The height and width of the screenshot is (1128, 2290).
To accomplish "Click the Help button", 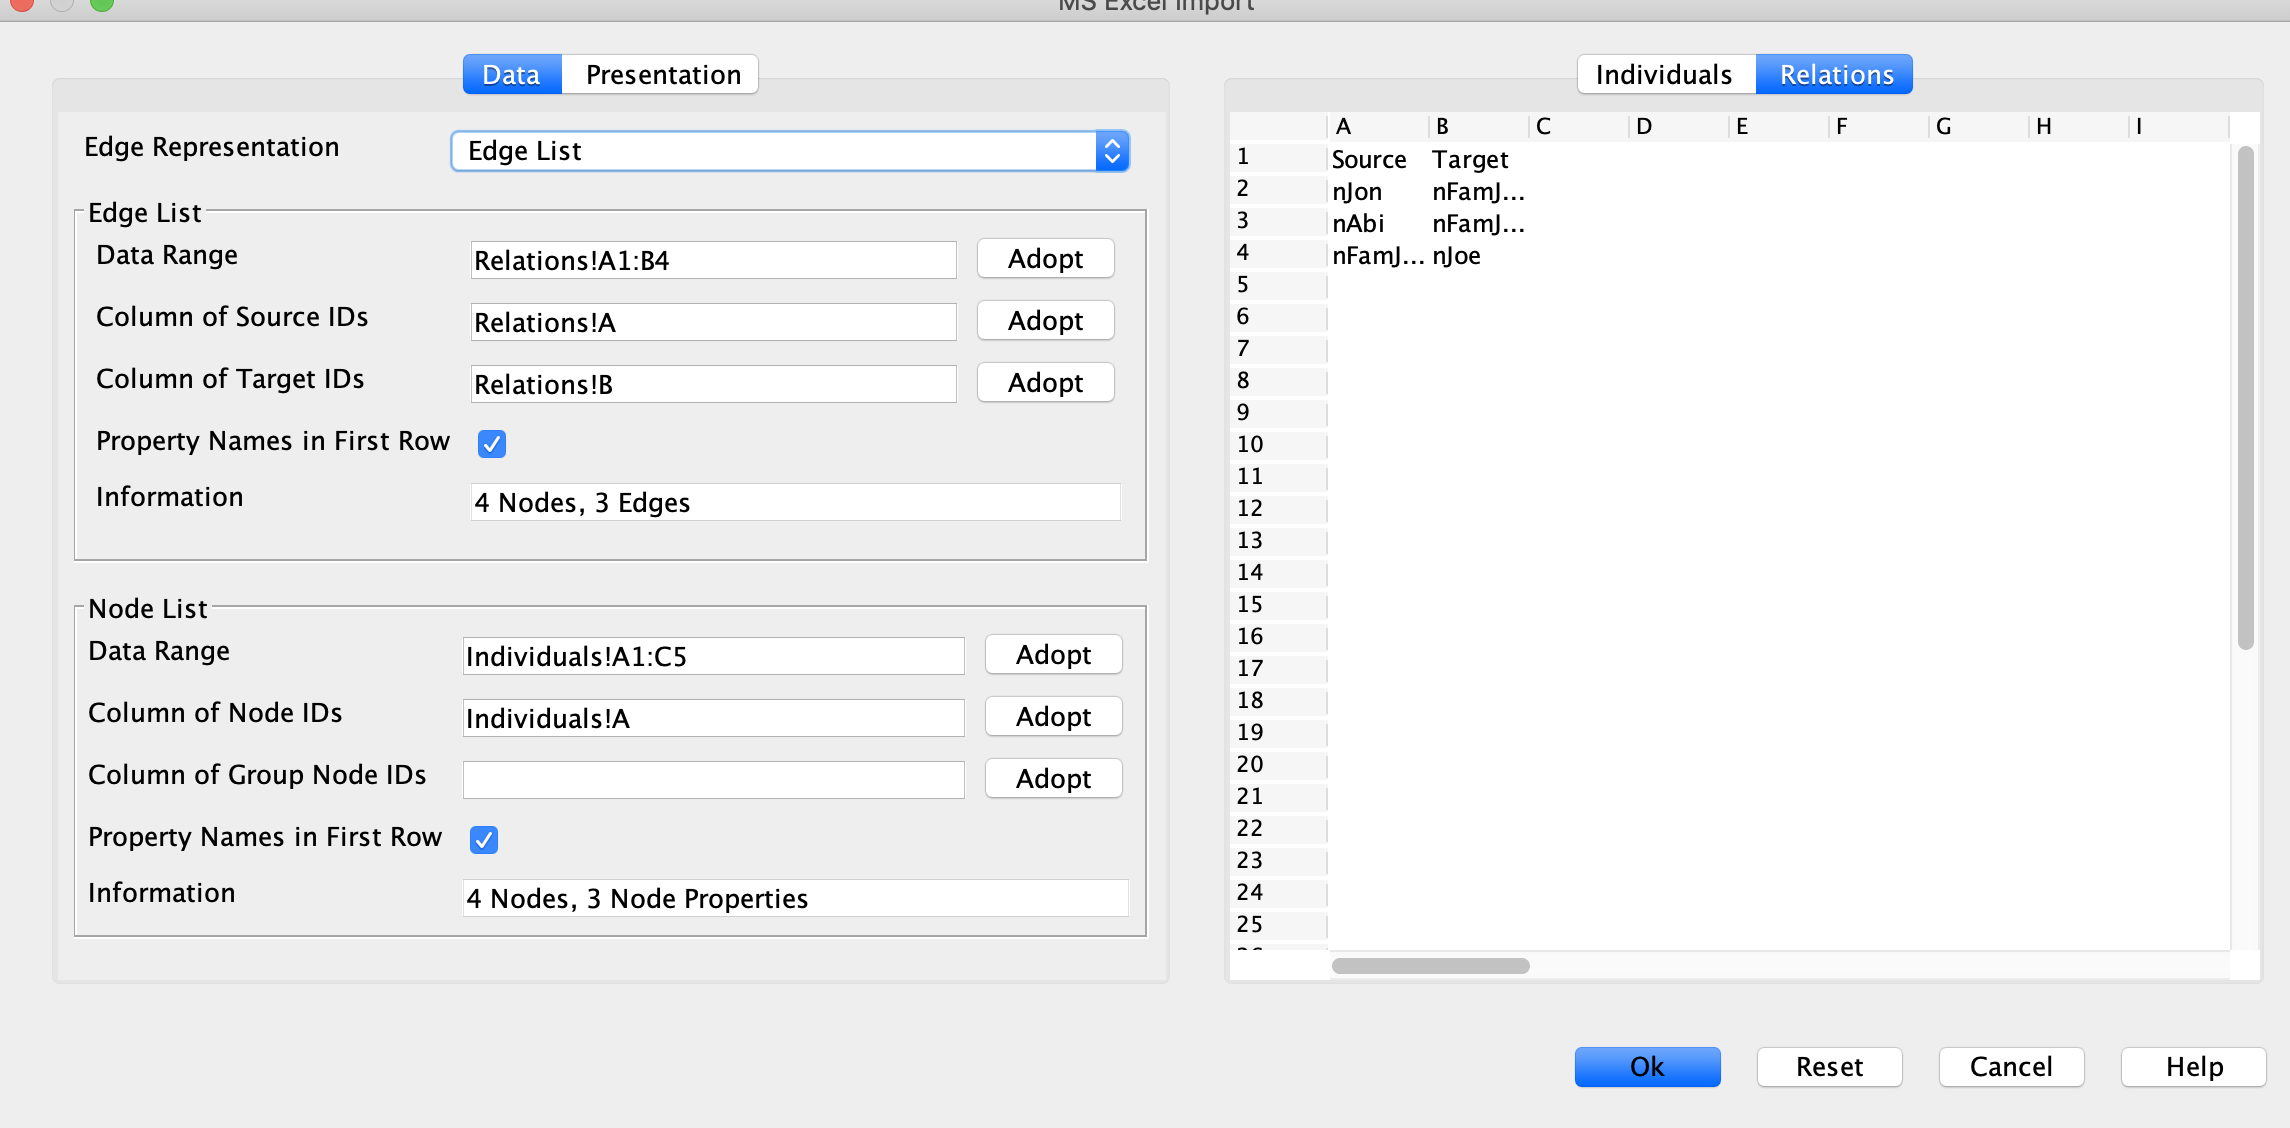I will (2193, 1067).
